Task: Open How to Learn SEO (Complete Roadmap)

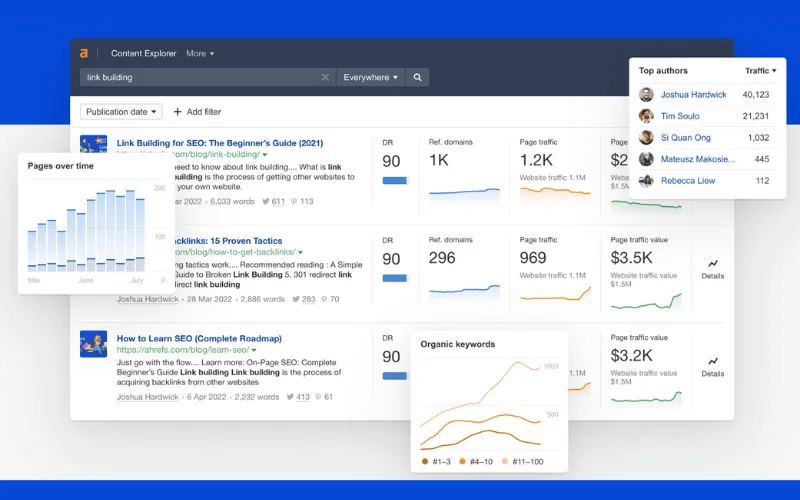Action: (199, 338)
